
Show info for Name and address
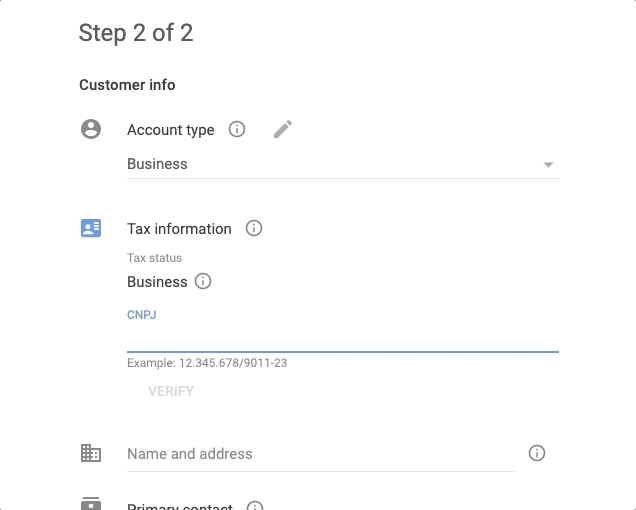(537, 453)
